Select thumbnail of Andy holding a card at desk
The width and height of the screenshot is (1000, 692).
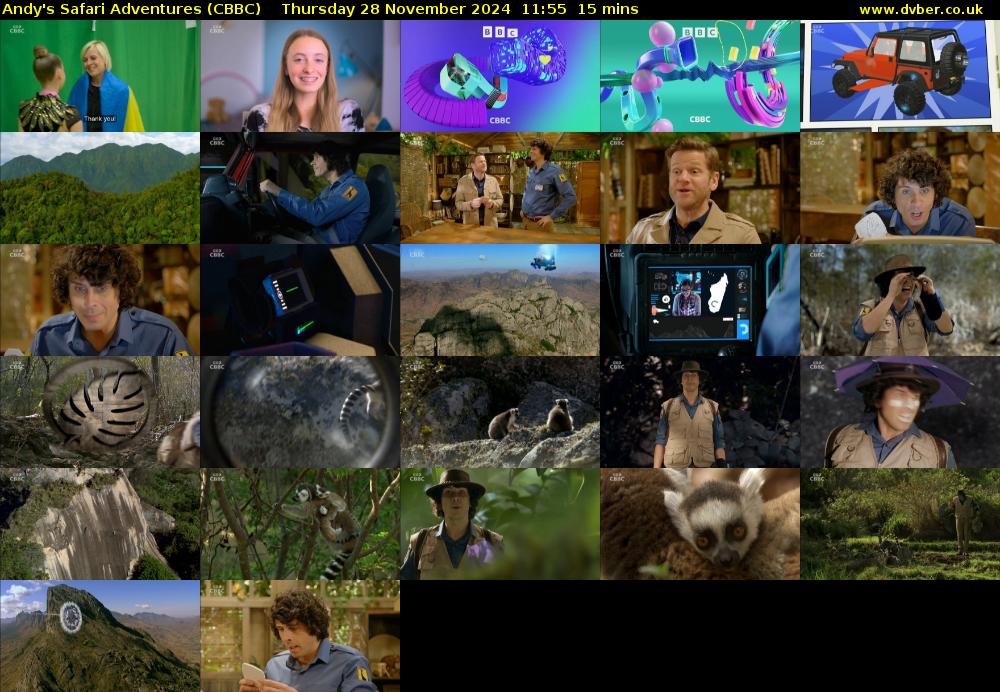900,188
